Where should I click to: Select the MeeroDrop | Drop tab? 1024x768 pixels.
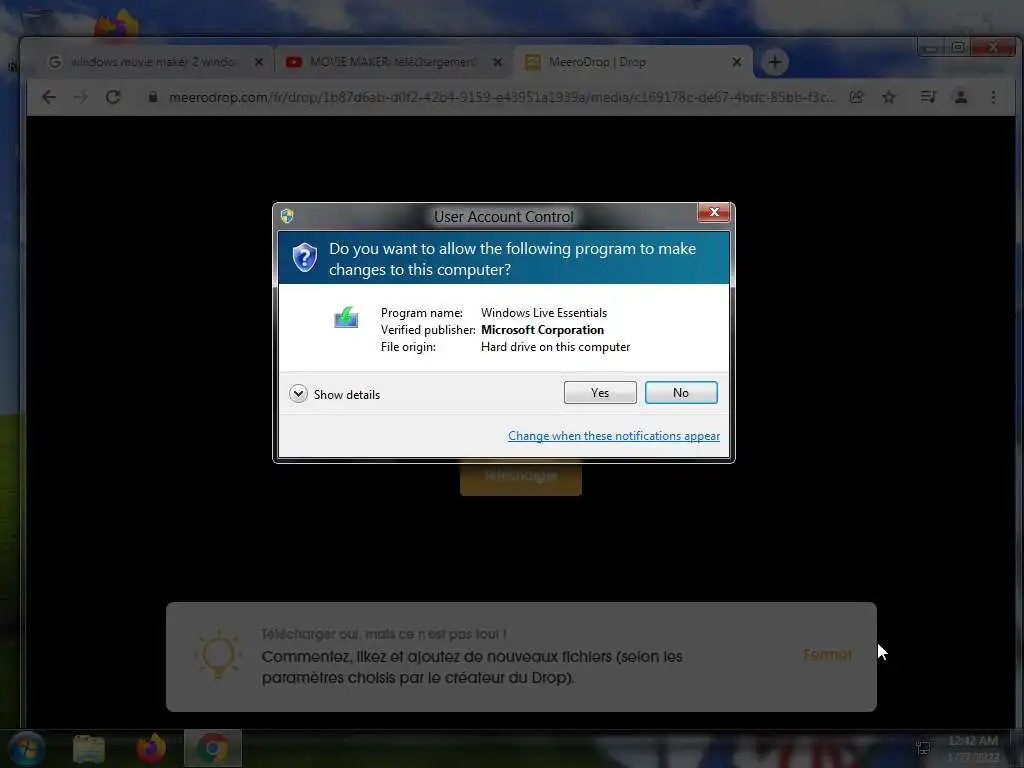tap(632, 62)
